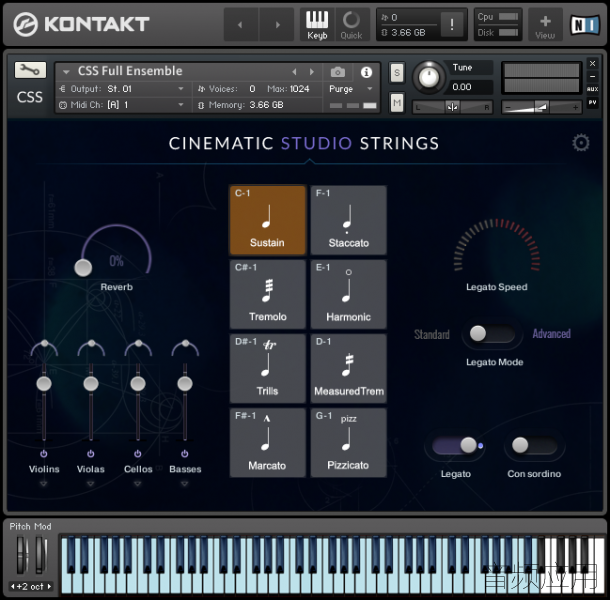The width and height of the screenshot is (610, 600).
Task: Click the Legato Speed dial
Action: (x=497, y=247)
